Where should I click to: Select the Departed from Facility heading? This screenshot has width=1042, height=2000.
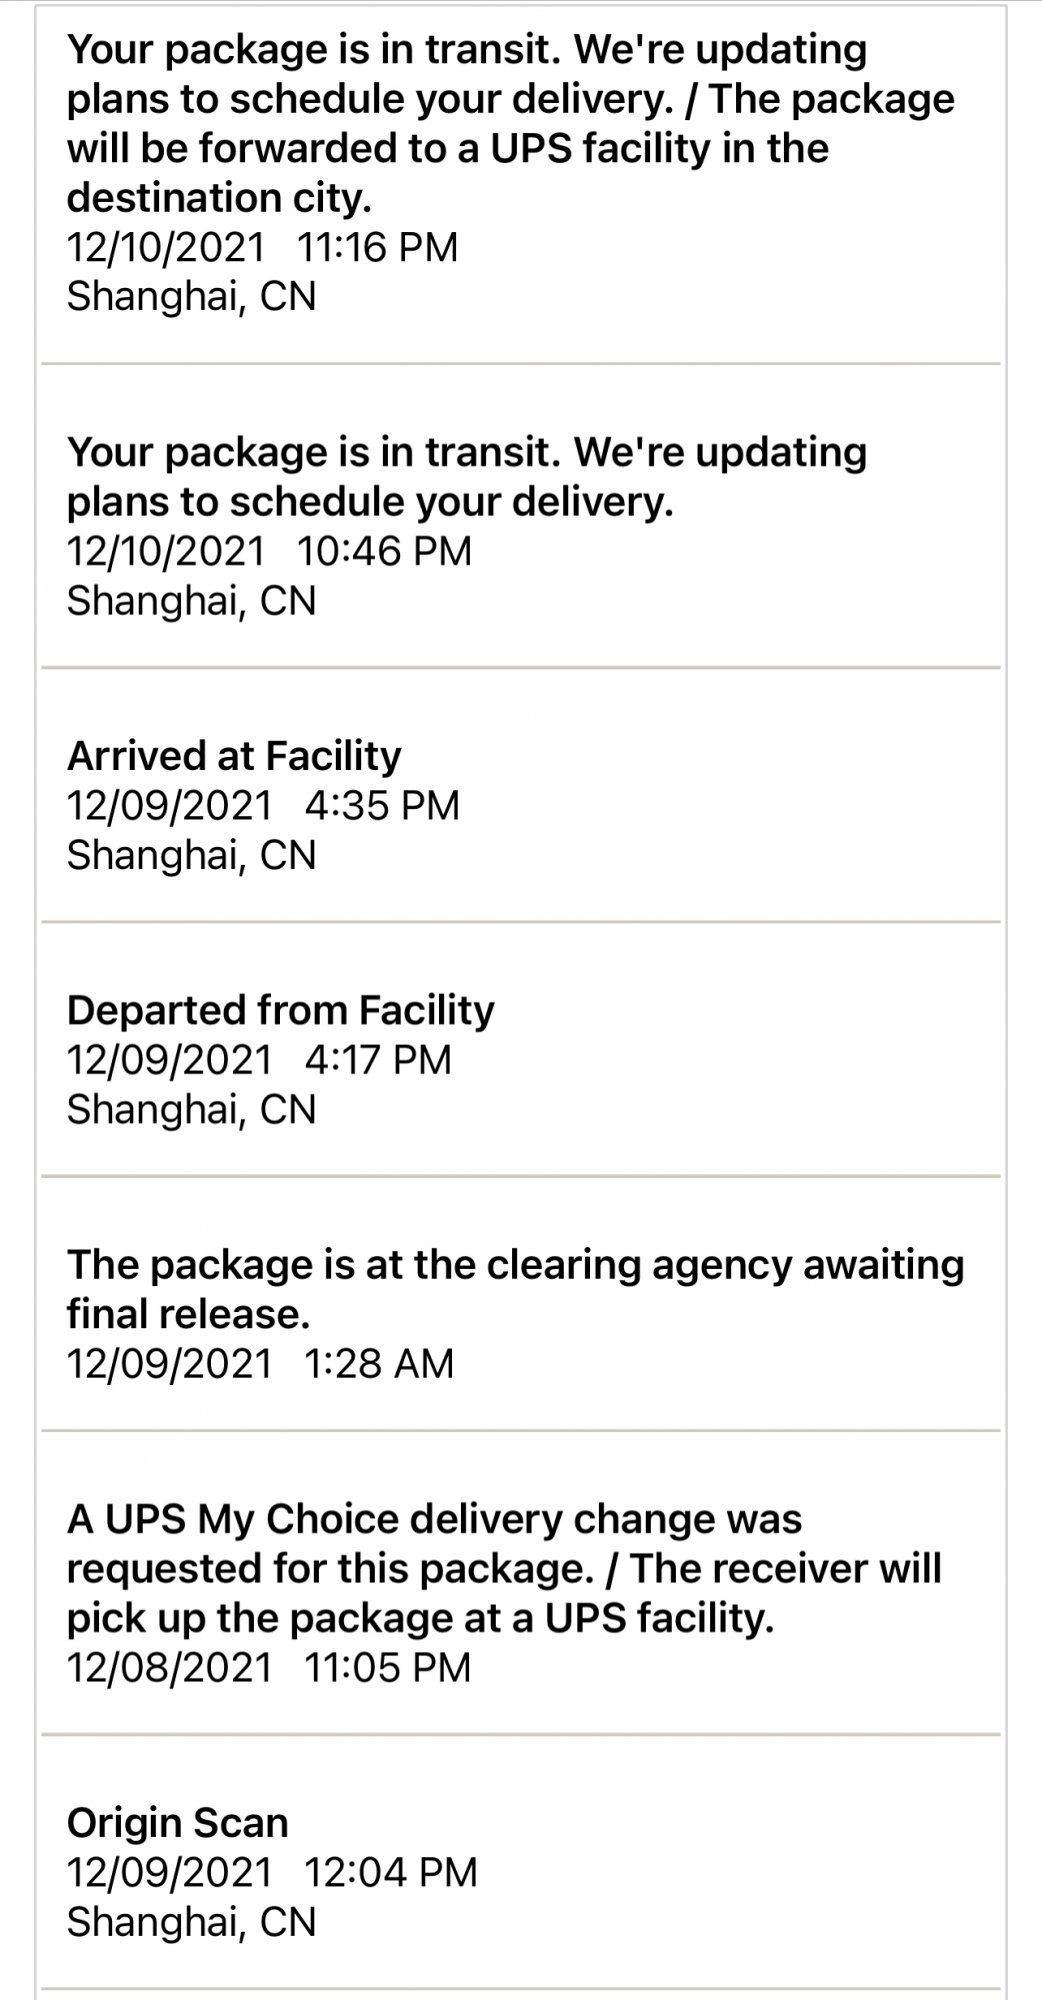[x=280, y=1010]
